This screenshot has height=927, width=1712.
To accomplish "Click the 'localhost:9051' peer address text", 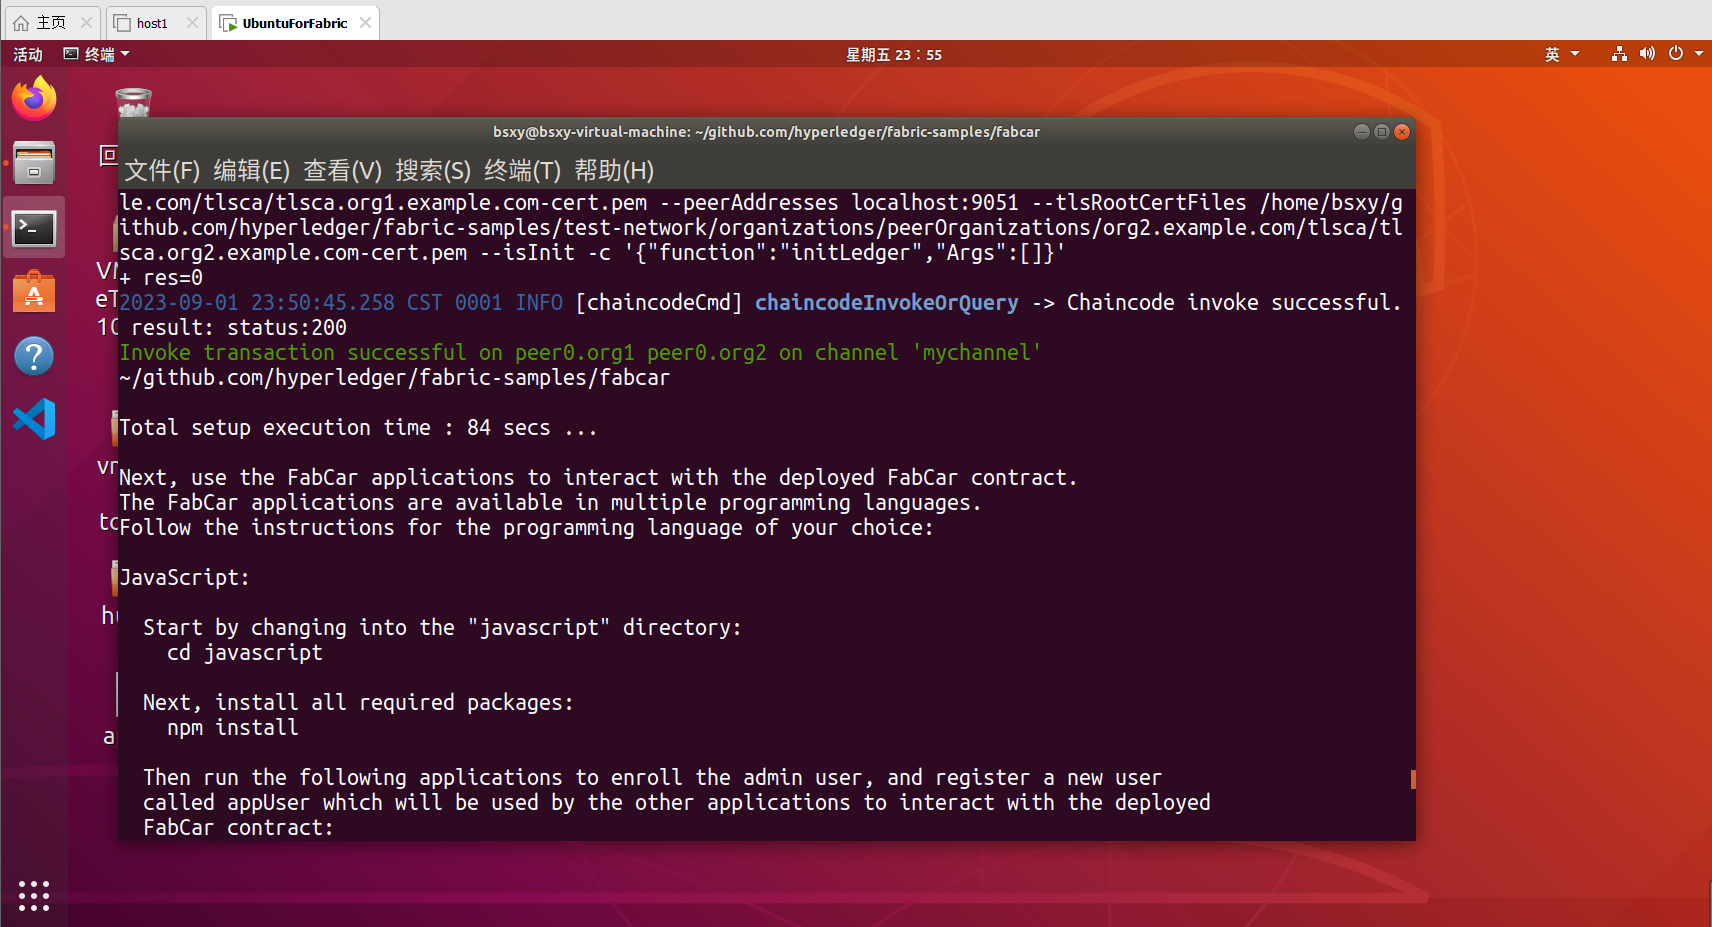I will pyautogui.click(x=934, y=203).
